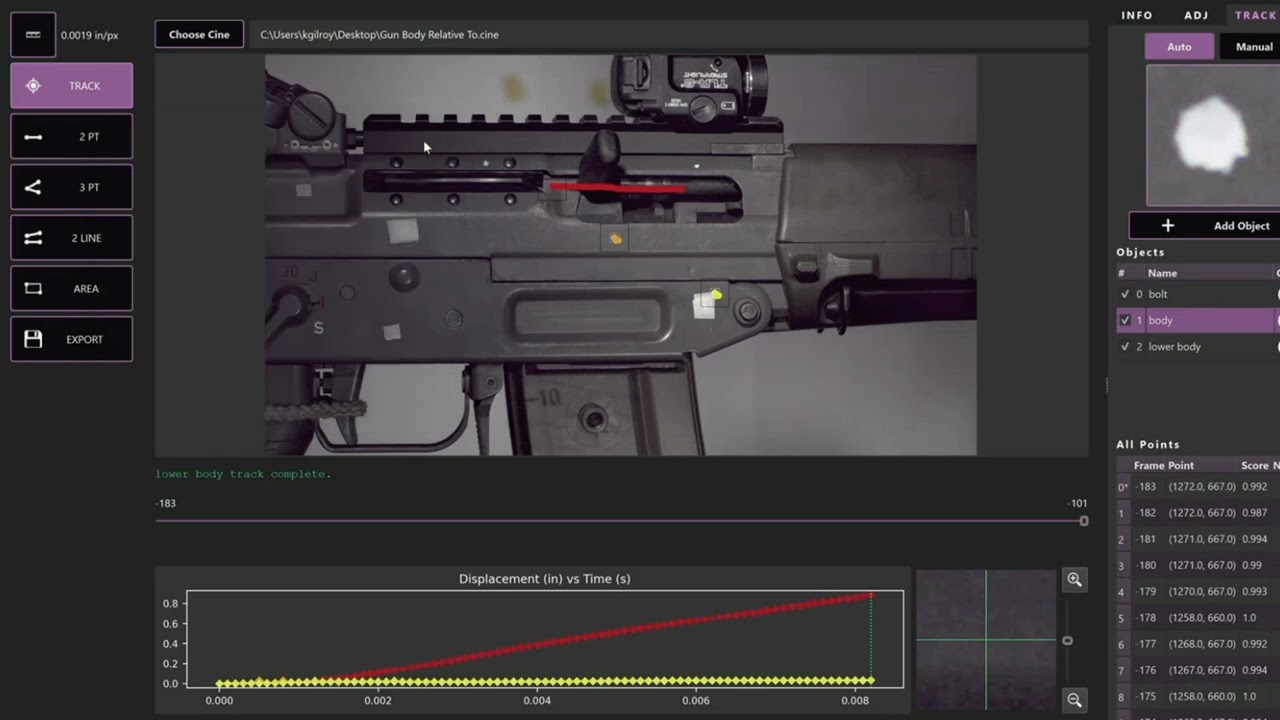Click the tracked object template thumbnail
This screenshot has height=720, width=1280.
click(x=1213, y=136)
